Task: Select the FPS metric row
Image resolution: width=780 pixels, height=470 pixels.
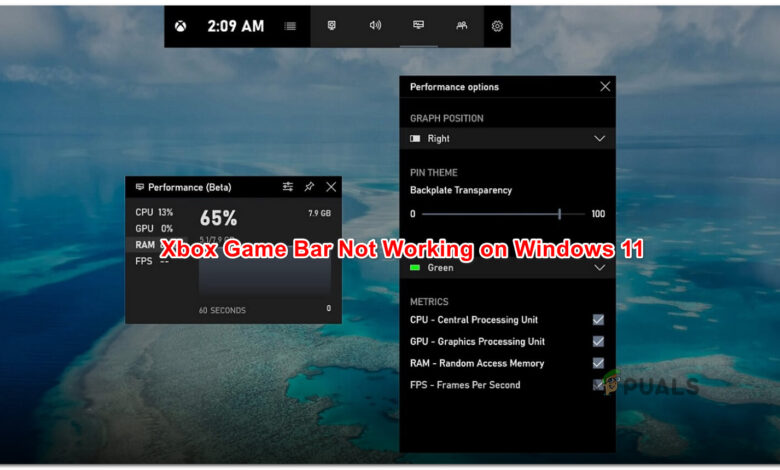Action: 154,261
